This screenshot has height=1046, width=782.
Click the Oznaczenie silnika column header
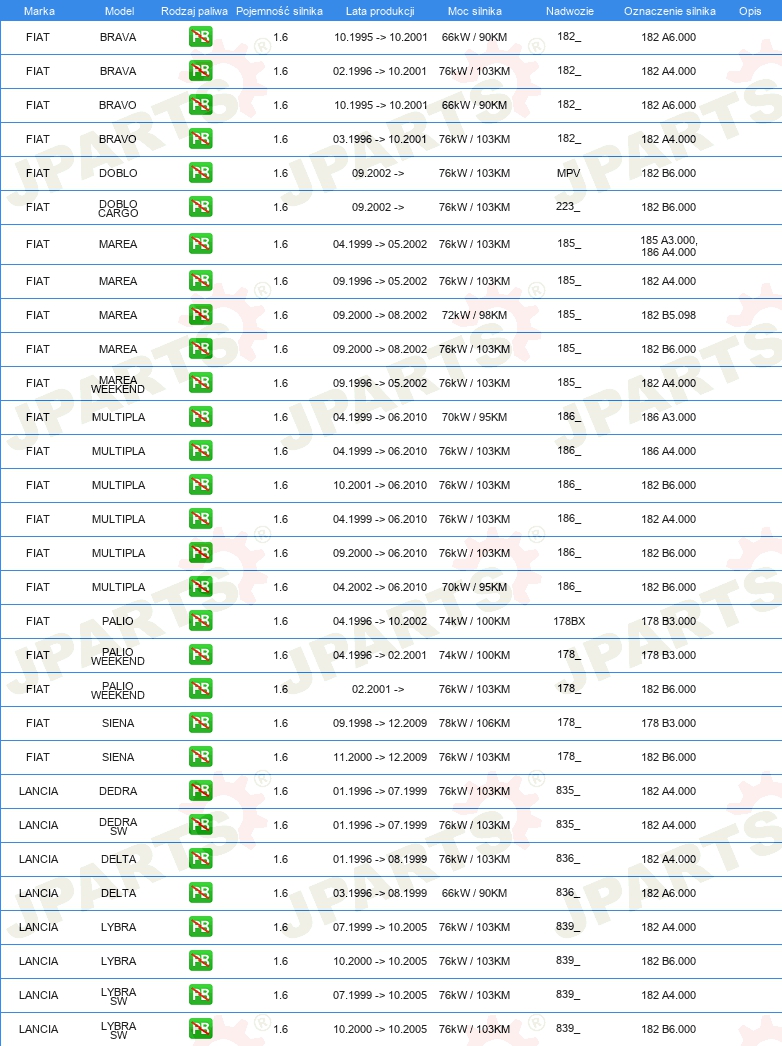pyautogui.click(x=669, y=11)
